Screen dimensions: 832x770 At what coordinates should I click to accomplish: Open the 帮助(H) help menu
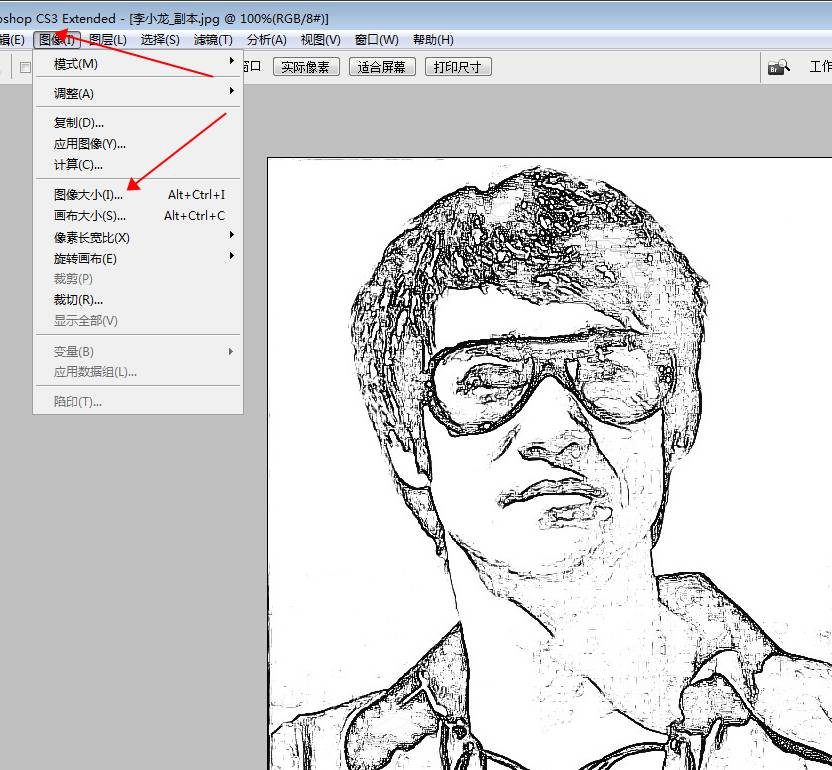[433, 40]
